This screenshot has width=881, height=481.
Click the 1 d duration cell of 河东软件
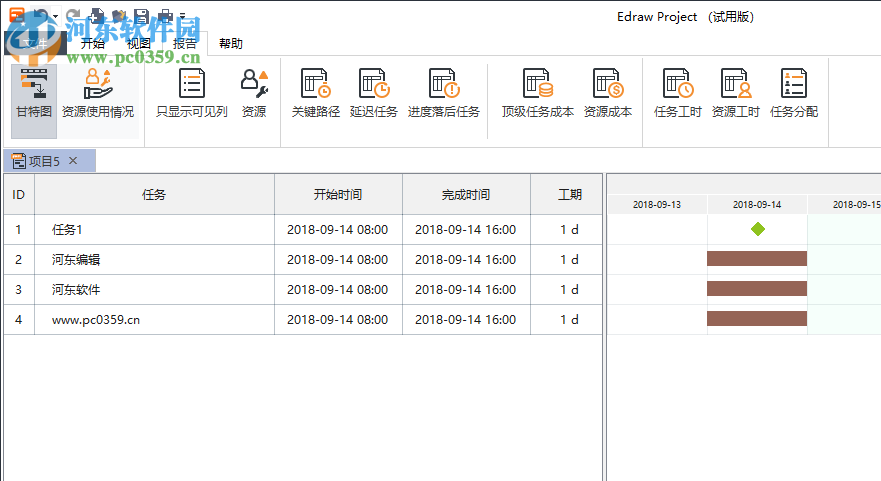(x=566, y=289)
